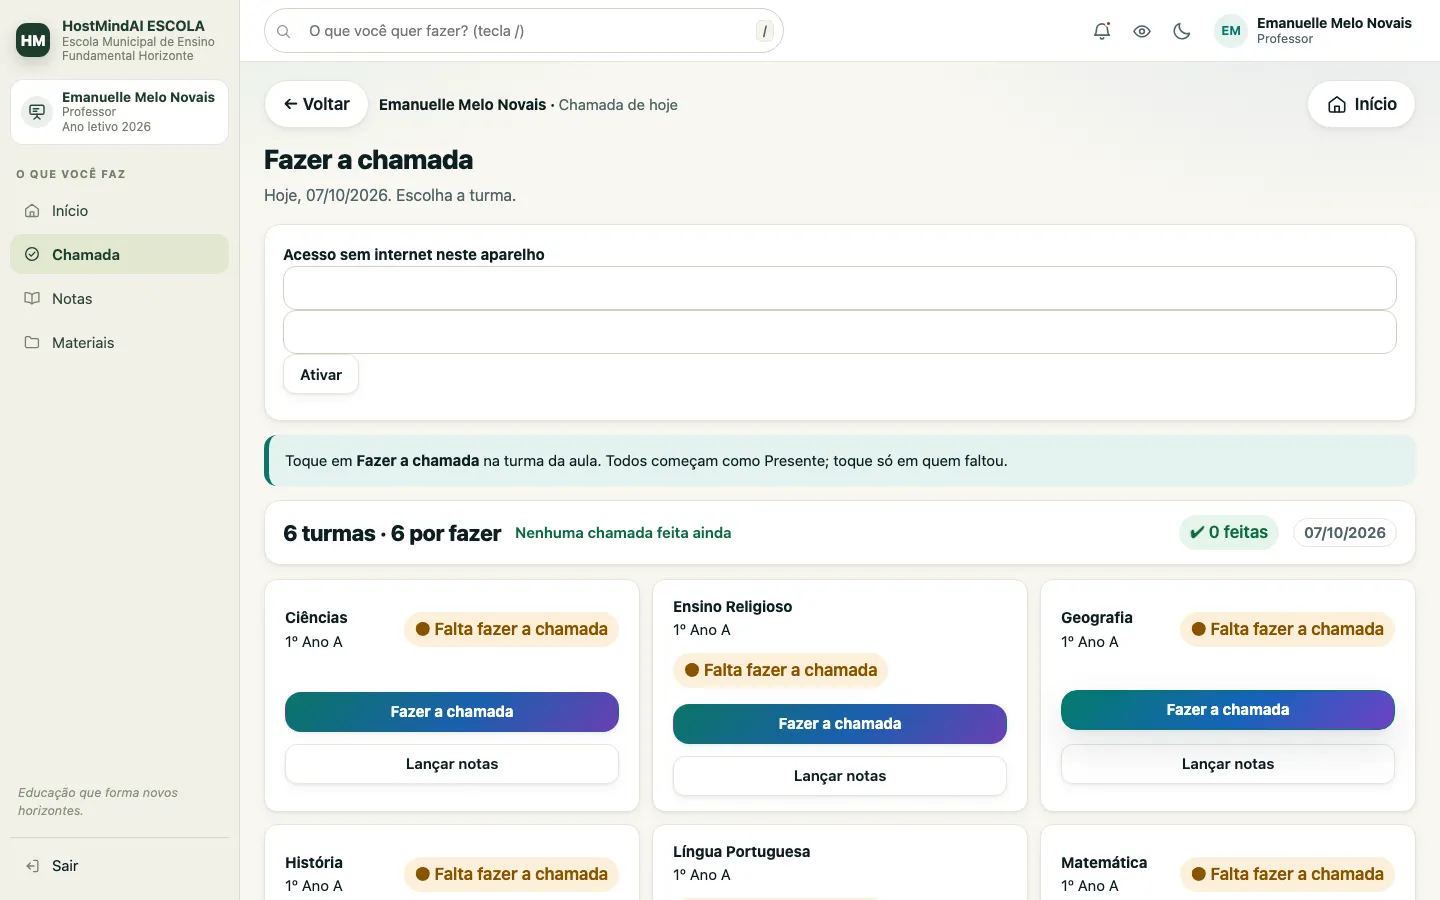Click the História class title
Image resolution: width=1440 pixels, height=900 pixels.
314,862
